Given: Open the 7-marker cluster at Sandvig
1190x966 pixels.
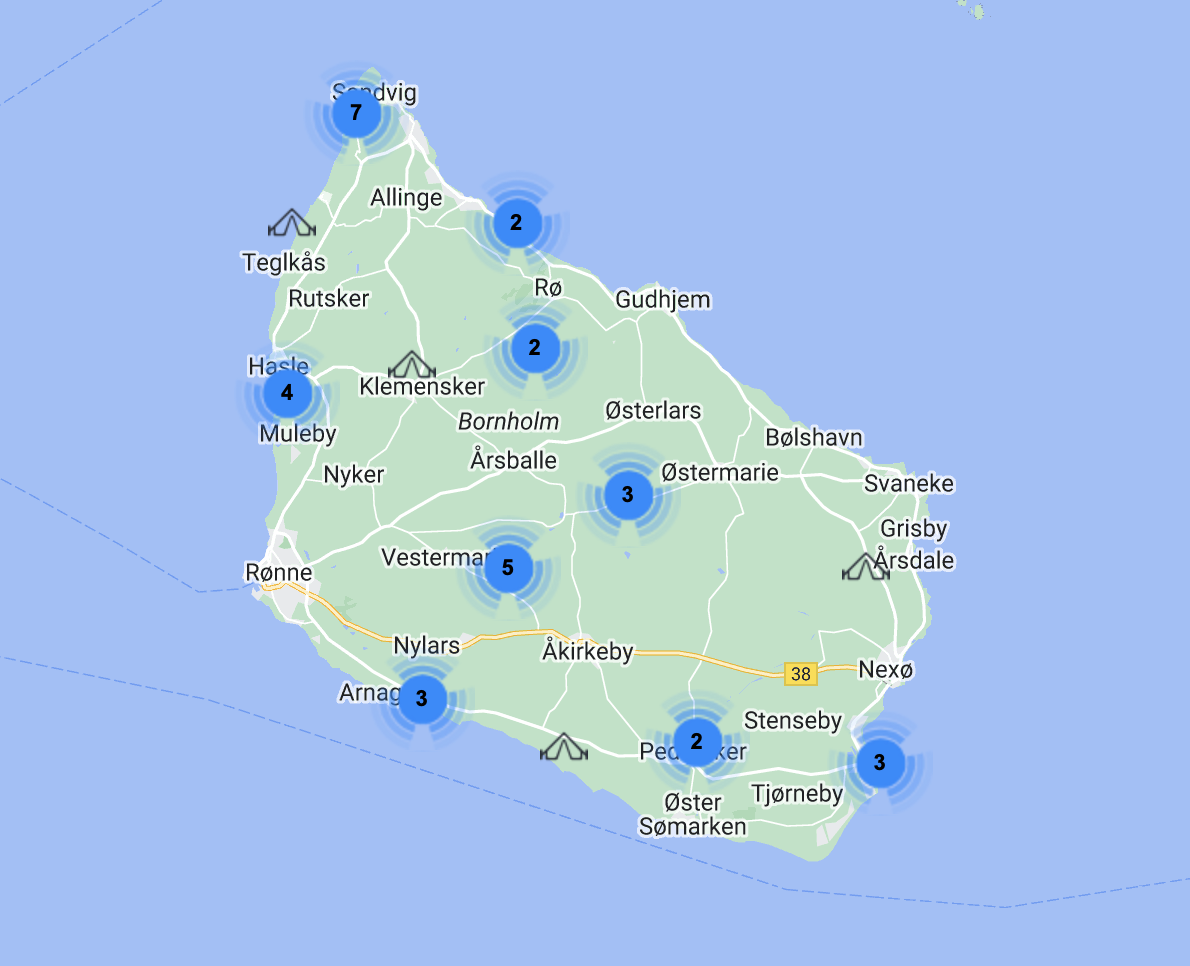Looking at the screenshot, I should 356,113.
